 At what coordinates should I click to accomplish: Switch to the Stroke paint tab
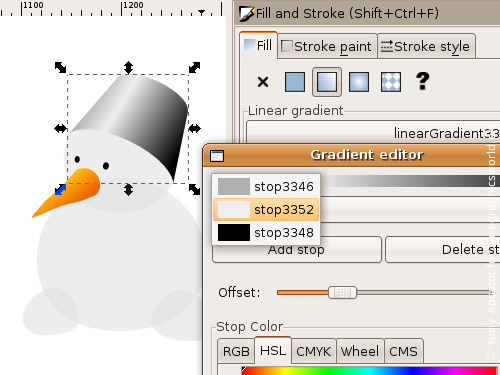click(327, 46)
